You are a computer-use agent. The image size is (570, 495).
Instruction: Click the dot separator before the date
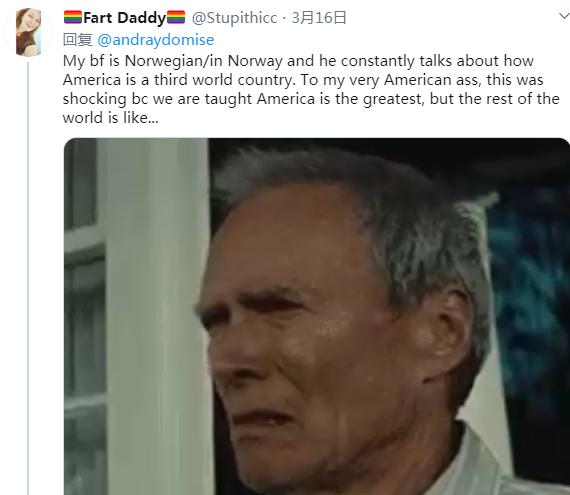[284, 18]
